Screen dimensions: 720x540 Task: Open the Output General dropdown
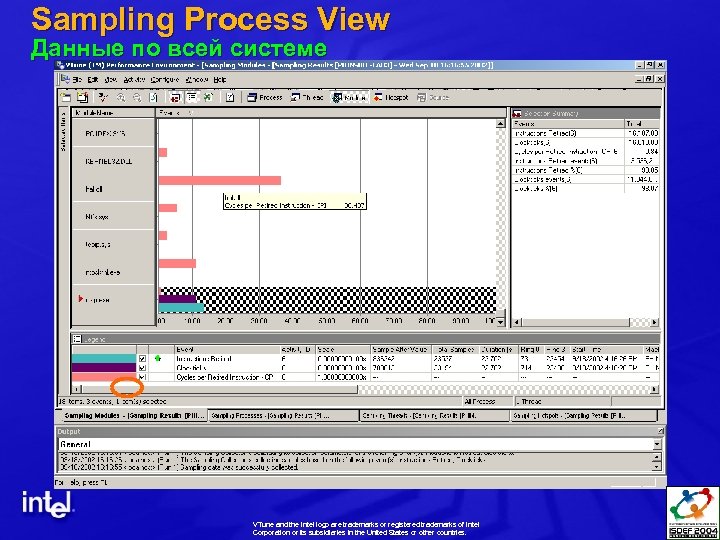[x=656, y=444]
